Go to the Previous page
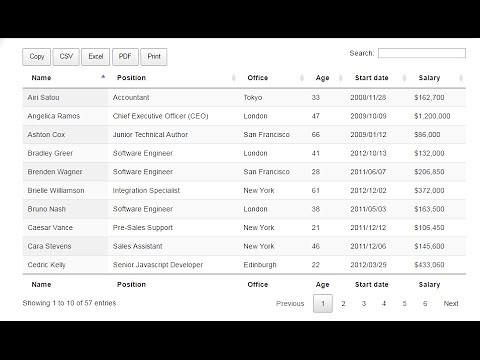This screenshot has height=360, width=480. point(290,303)
